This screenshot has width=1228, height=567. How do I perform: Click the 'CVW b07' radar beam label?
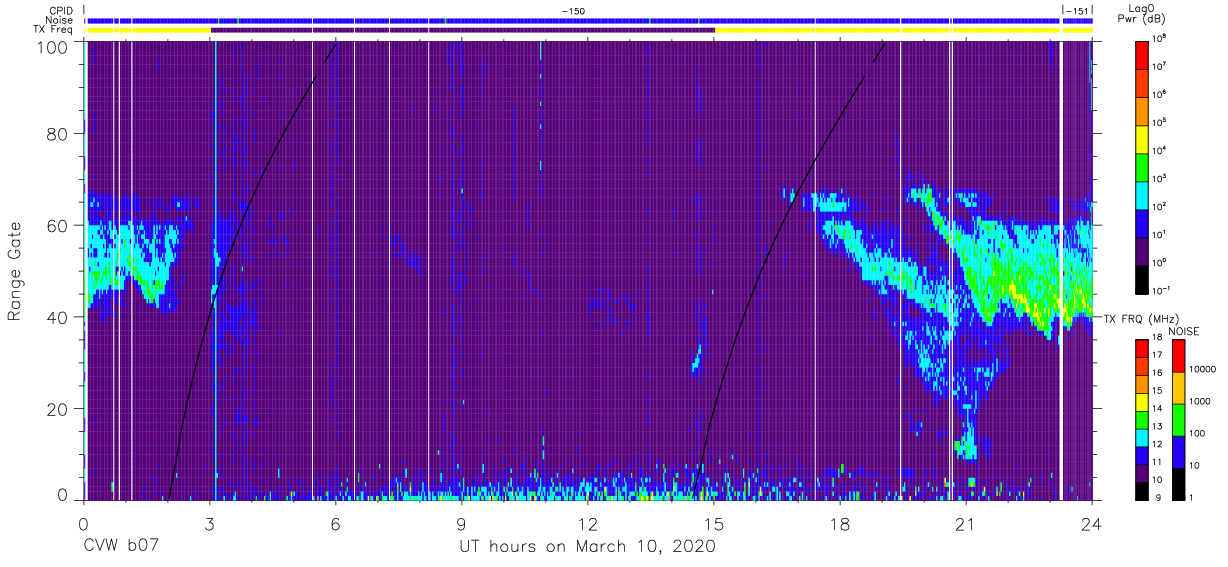121,547
